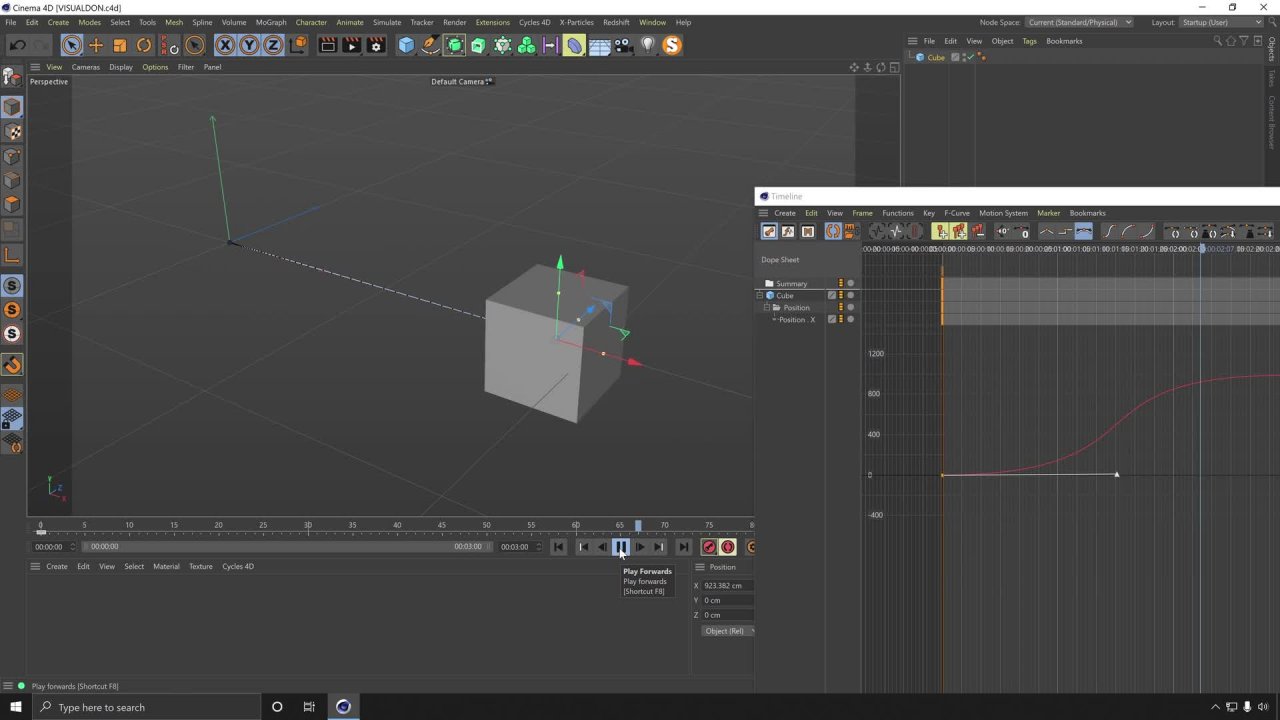Screen dimensions: 1280x720
Task: Pause playback with the Play Forwards button
Action: [x=621, y=547]
